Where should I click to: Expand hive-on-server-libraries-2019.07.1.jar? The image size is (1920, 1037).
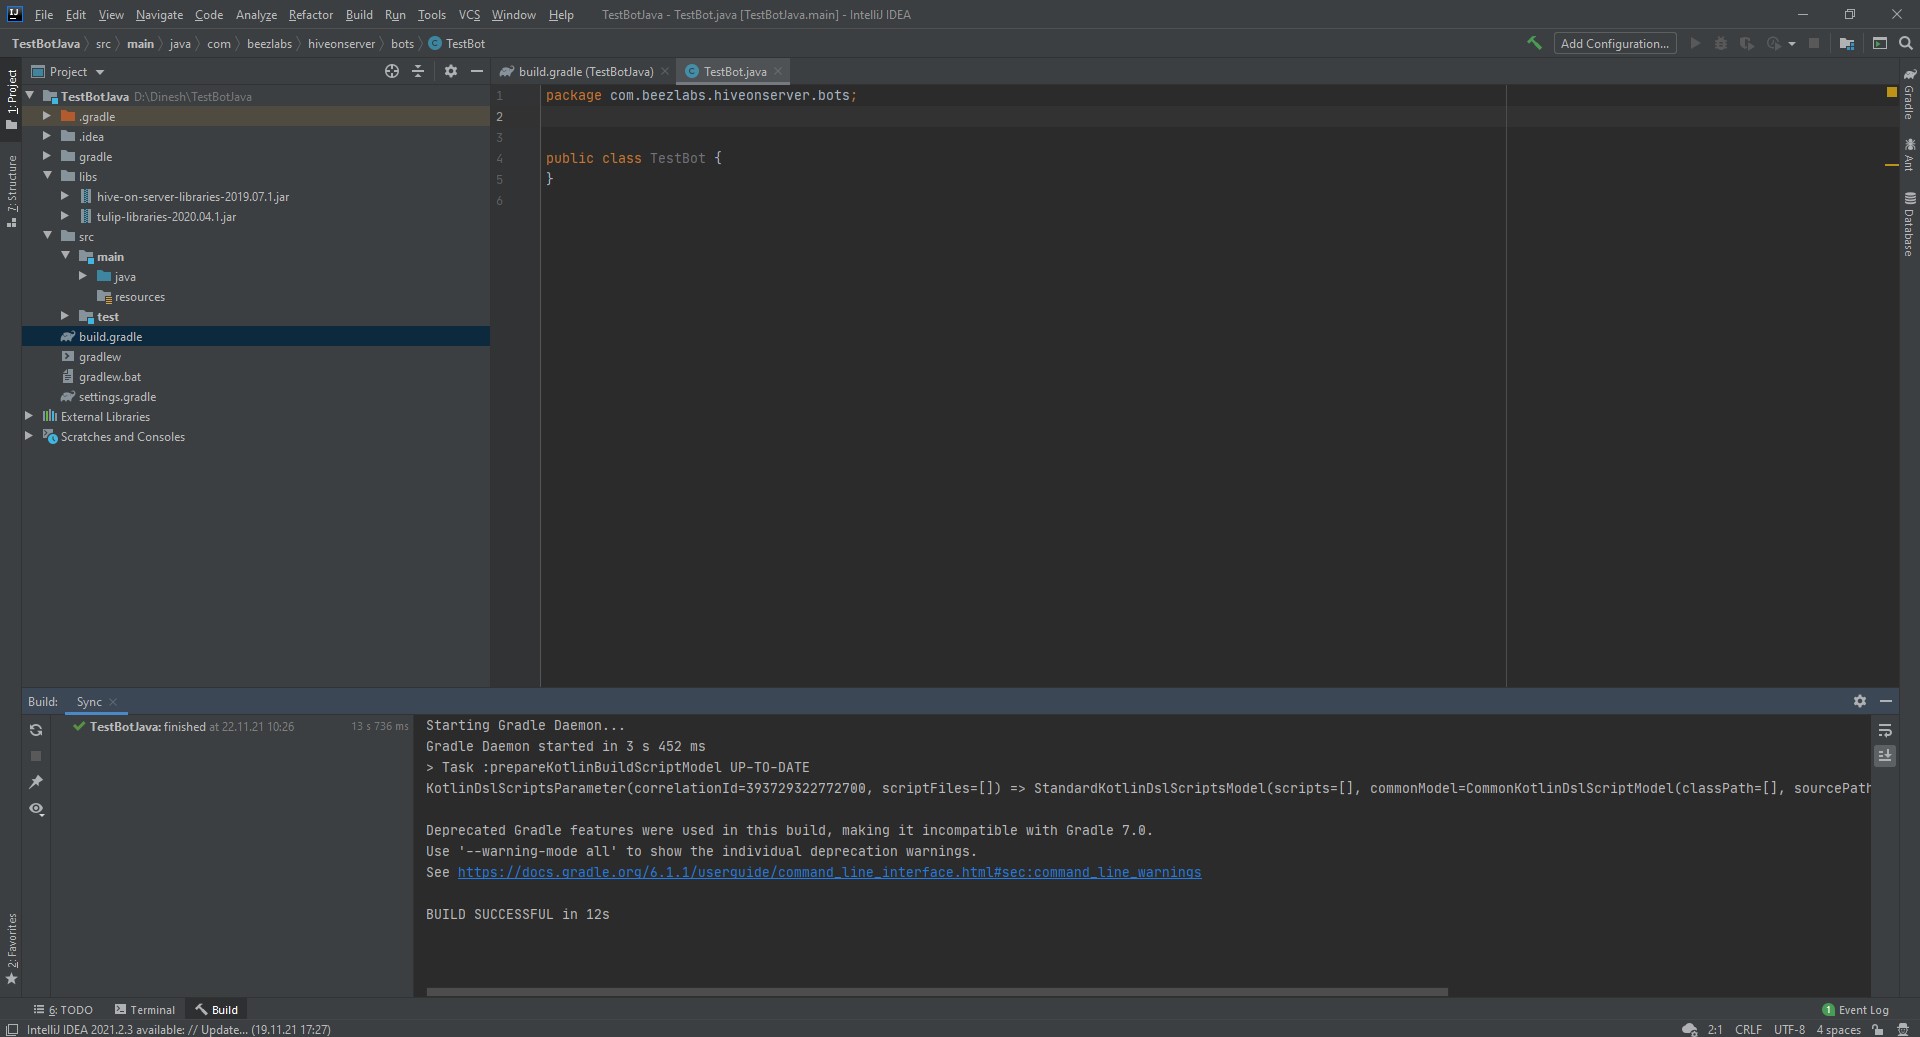pos(65,196)
